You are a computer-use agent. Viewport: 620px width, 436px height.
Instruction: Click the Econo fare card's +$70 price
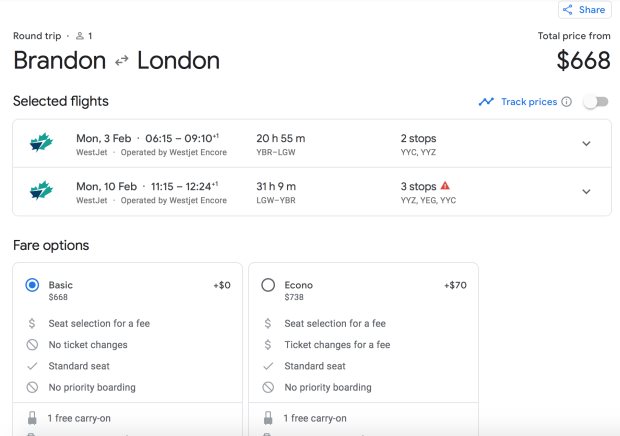(x=455, y=285)
